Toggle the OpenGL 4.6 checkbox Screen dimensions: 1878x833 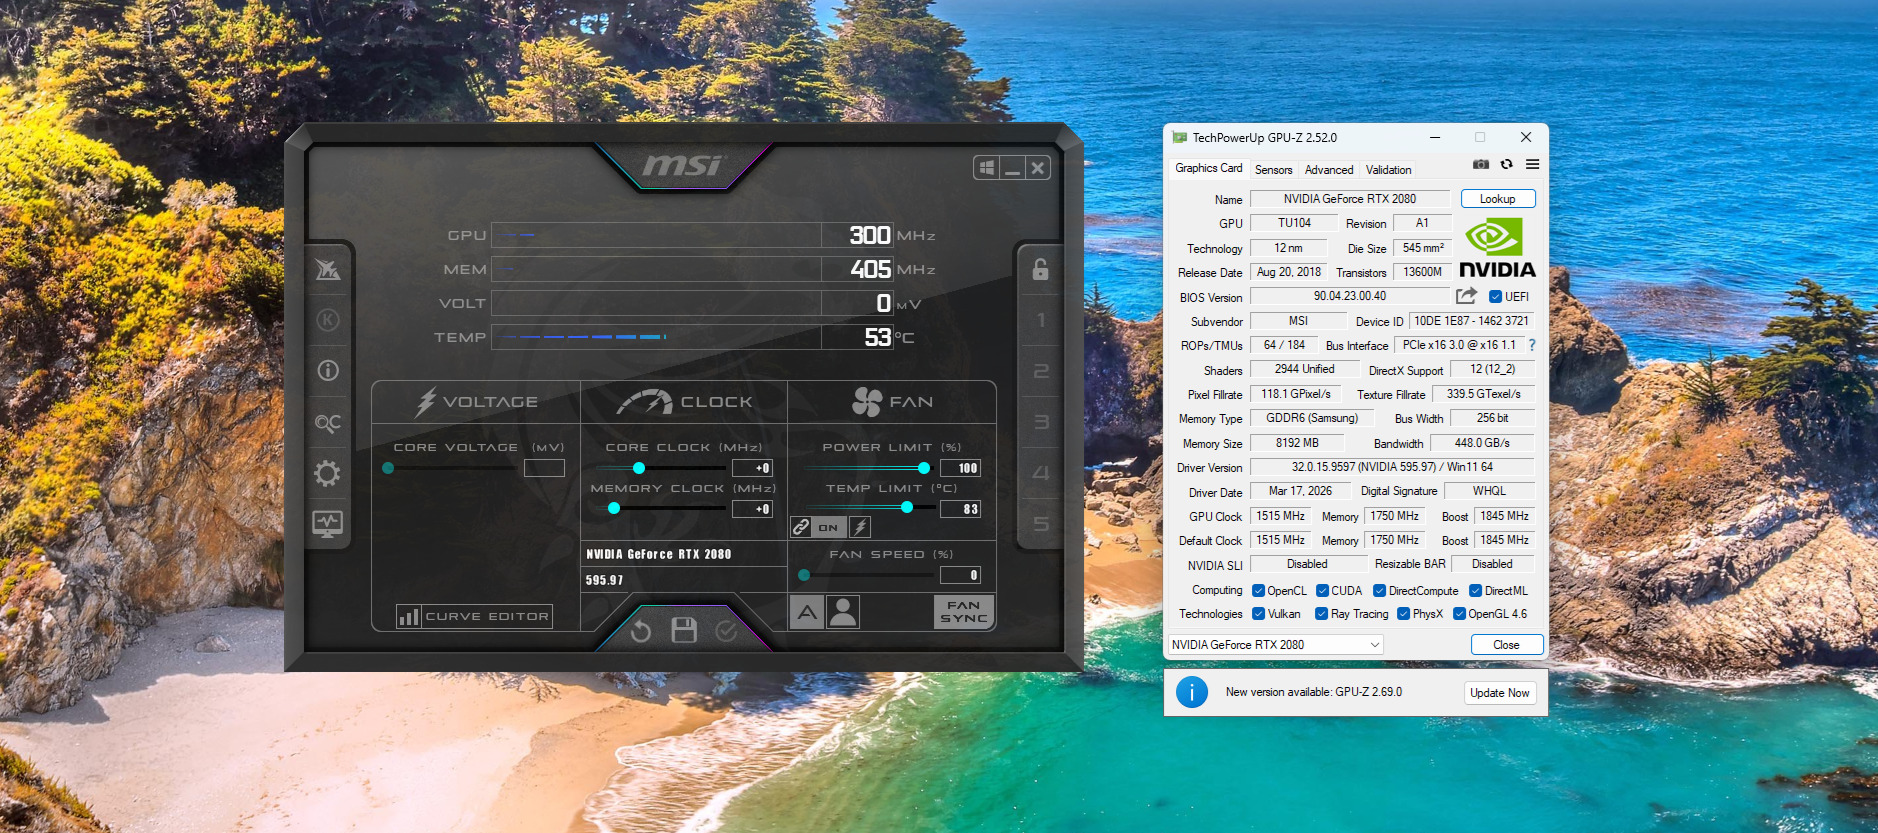coord(1459,614)
